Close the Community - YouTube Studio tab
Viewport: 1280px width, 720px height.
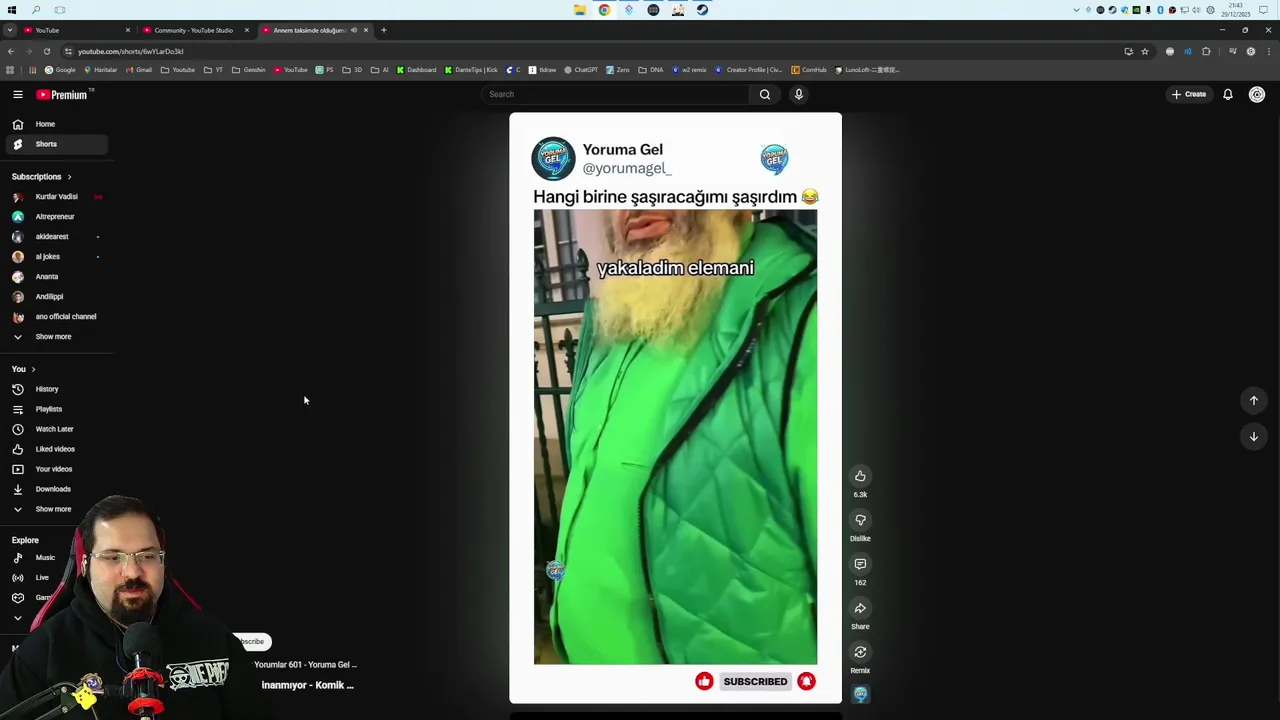click(246, 30)
